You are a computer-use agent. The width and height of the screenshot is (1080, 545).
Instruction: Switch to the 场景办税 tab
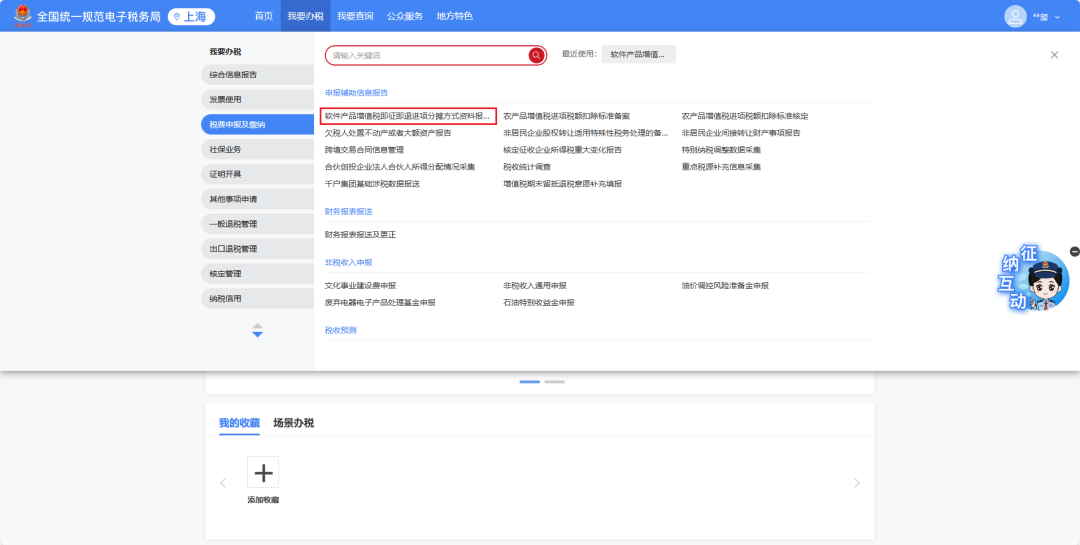tap(293, 423)
